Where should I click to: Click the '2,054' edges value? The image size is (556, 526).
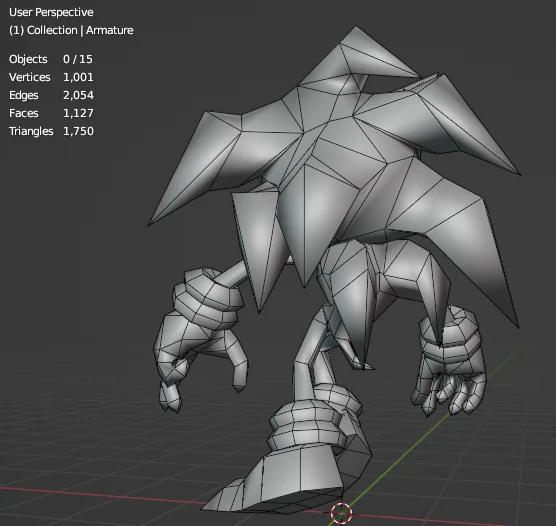click(78, 95)
